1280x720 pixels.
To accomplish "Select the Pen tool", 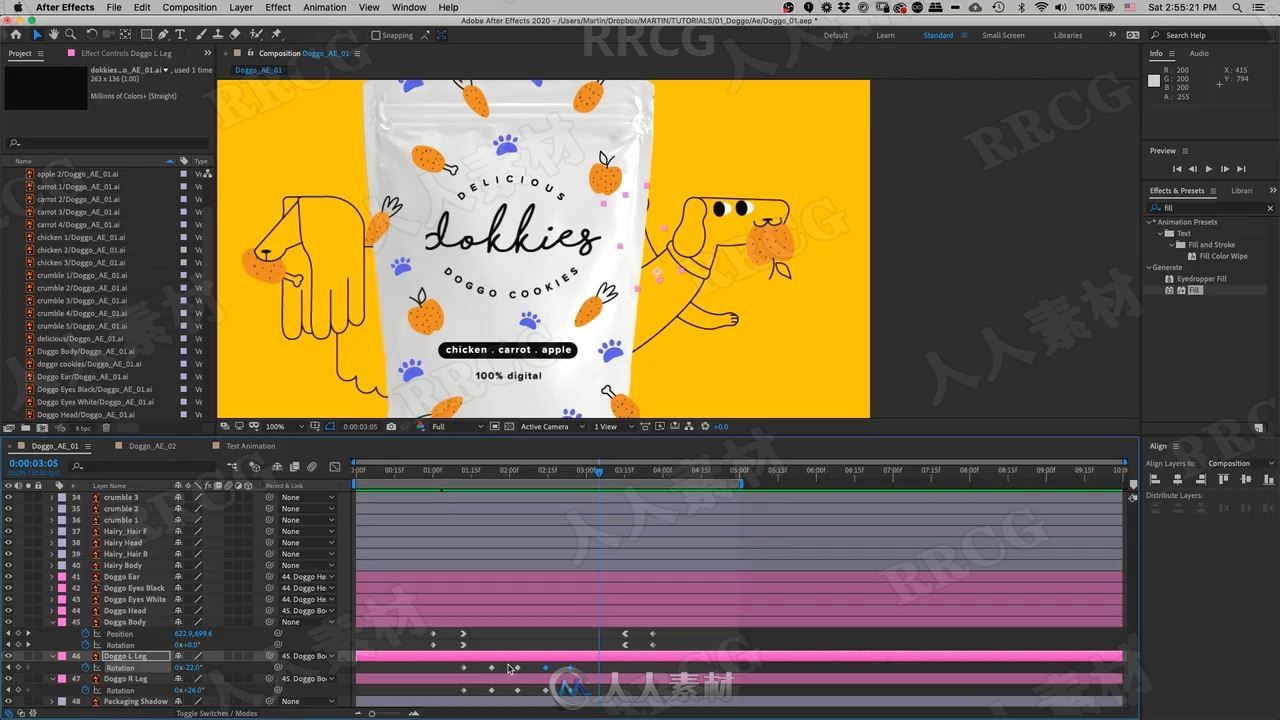I will [164, 34].
